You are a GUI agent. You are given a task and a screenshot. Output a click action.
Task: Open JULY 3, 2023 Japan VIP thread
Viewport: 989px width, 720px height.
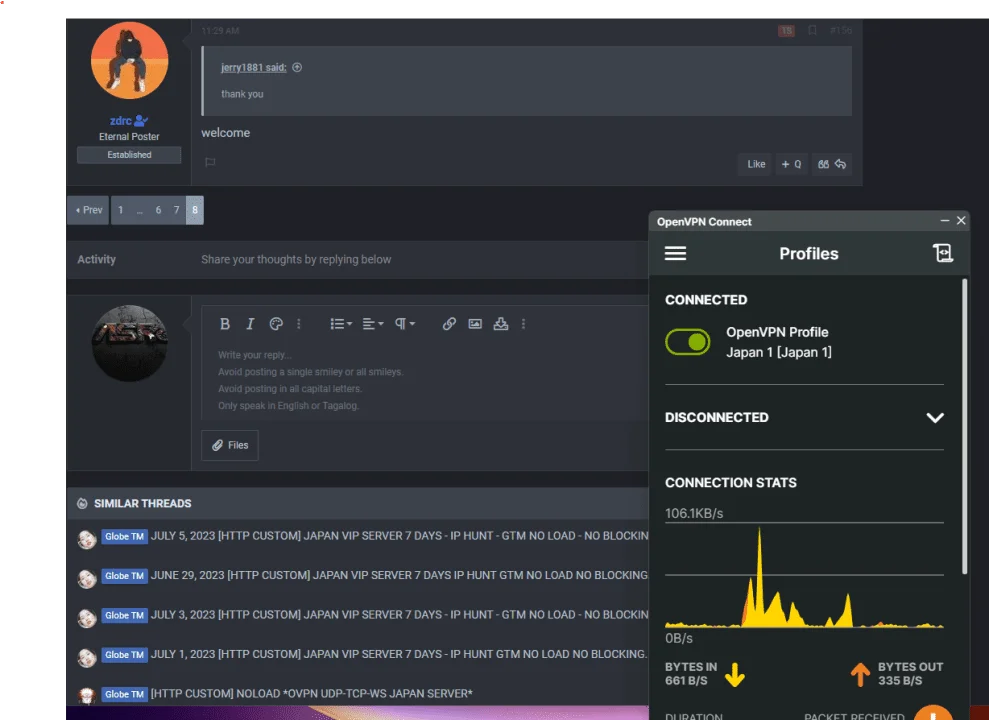coord(399,615)
